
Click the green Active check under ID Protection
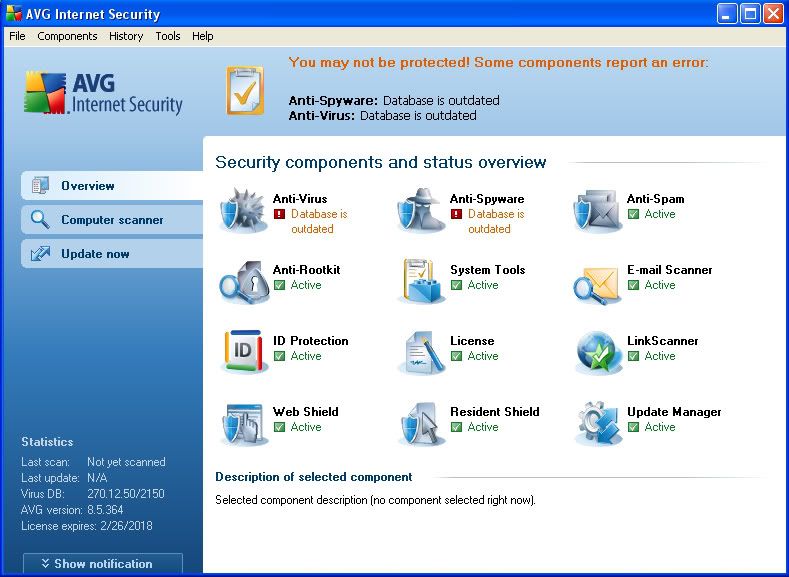[279, 356]
